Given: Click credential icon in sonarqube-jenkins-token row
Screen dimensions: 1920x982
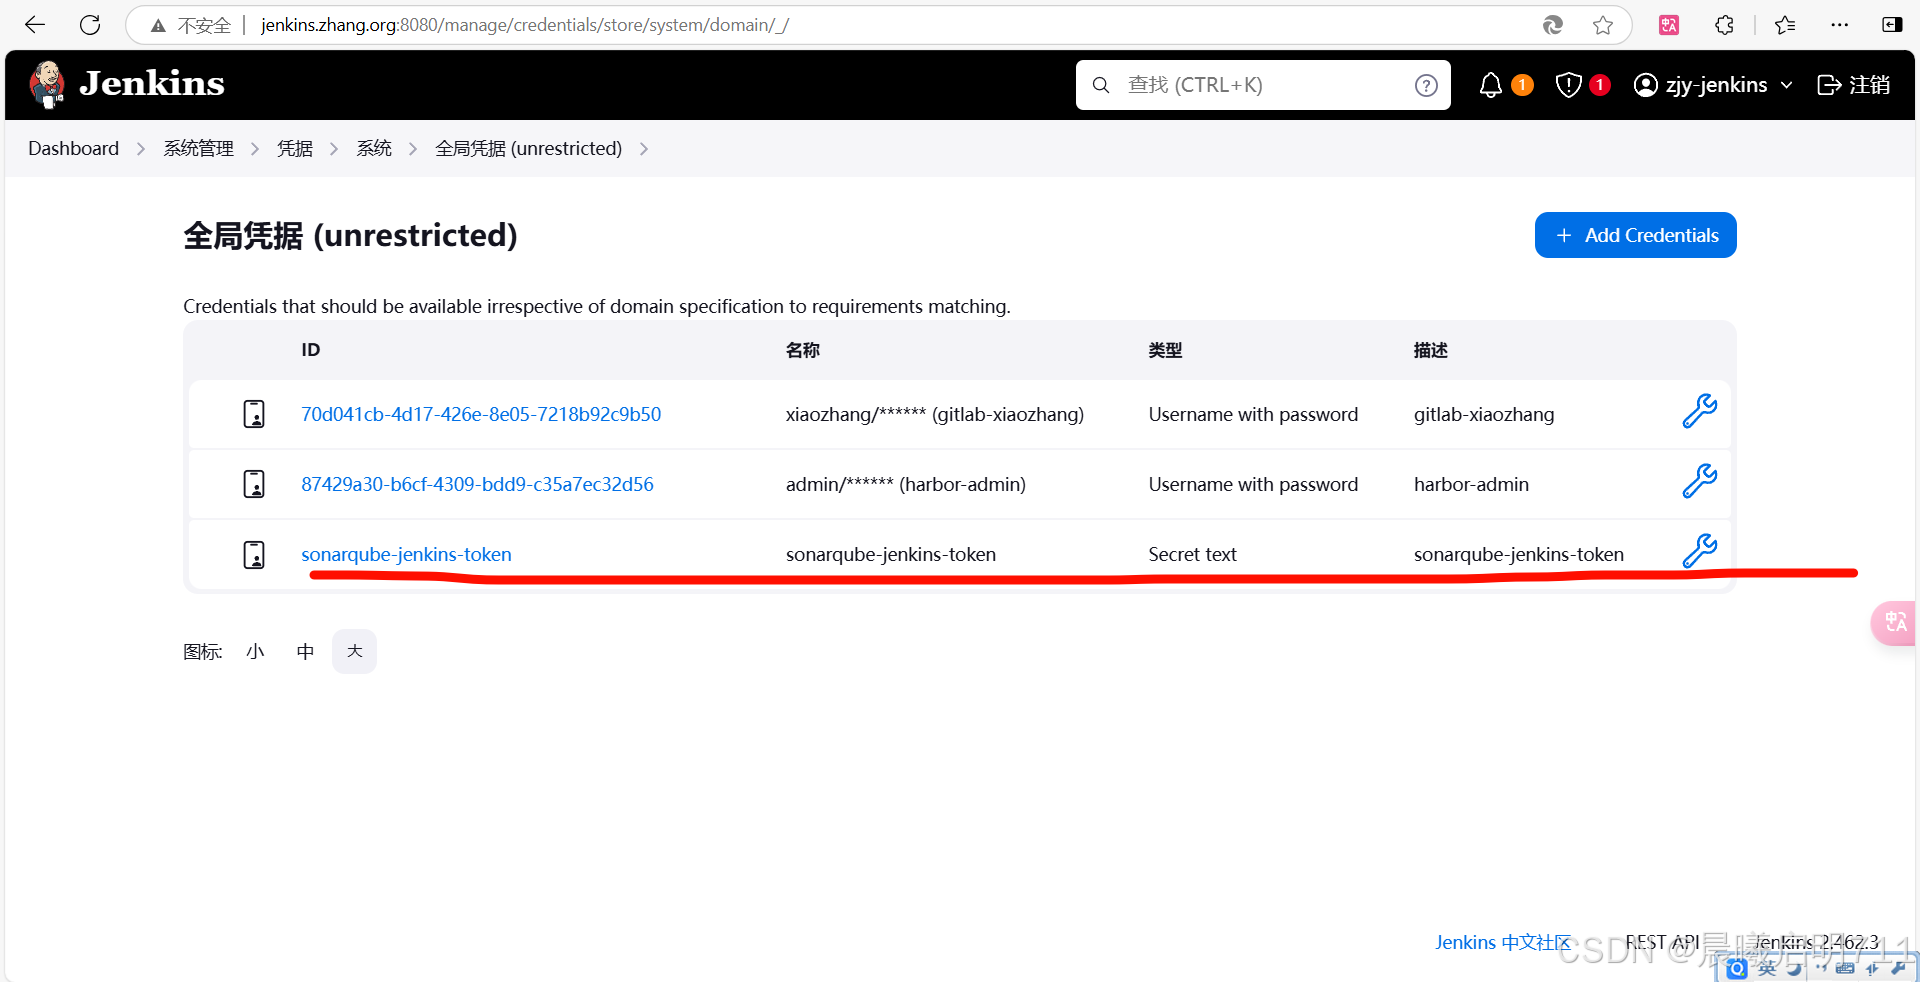Looking at the screenshot, I should coord(254,554).
